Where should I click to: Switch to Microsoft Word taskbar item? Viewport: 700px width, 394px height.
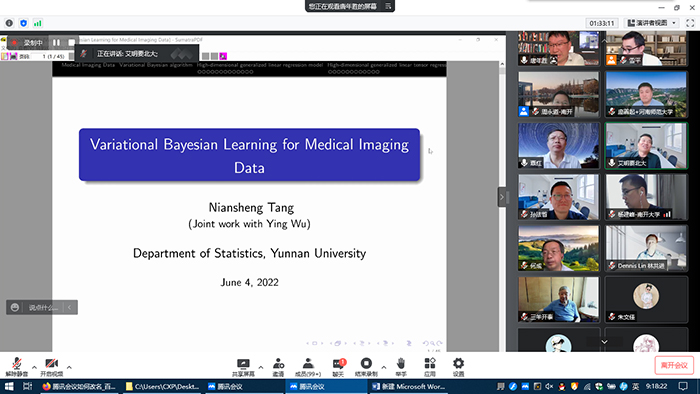[x=408, y=386]
